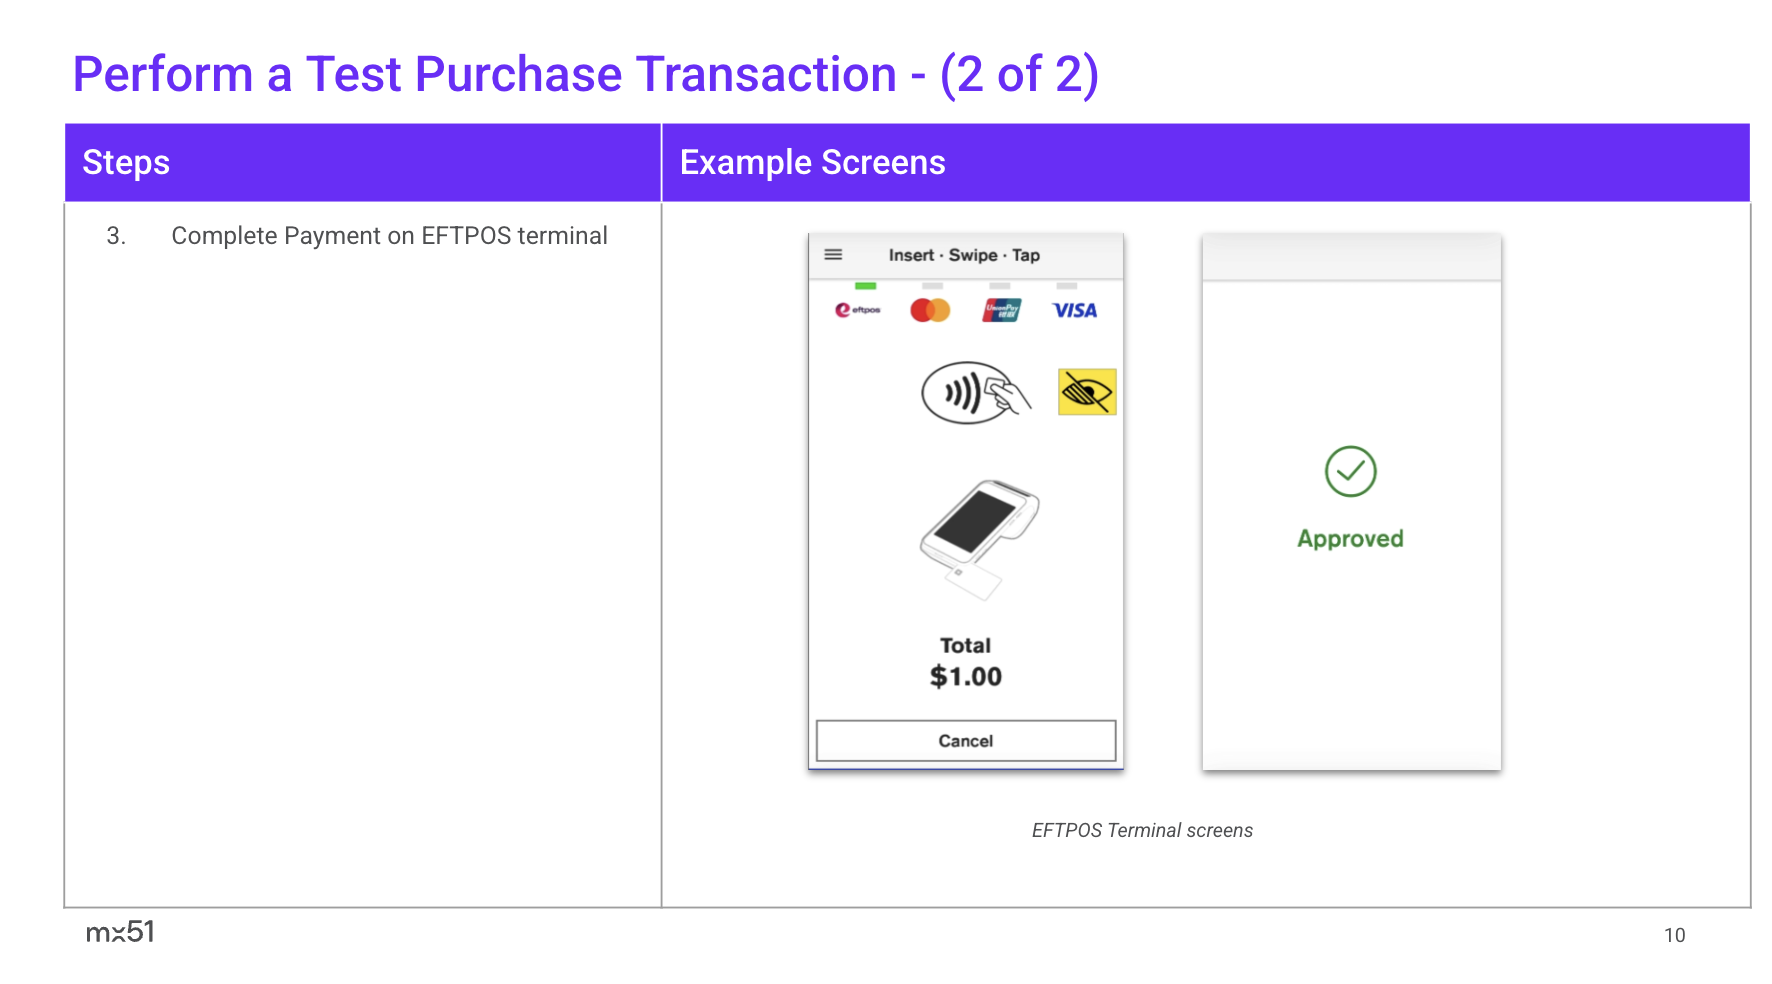The width and height of the screenshot is (1772, 984).
Task: Select the $1.00 total amount
Action: pos(965,677)
